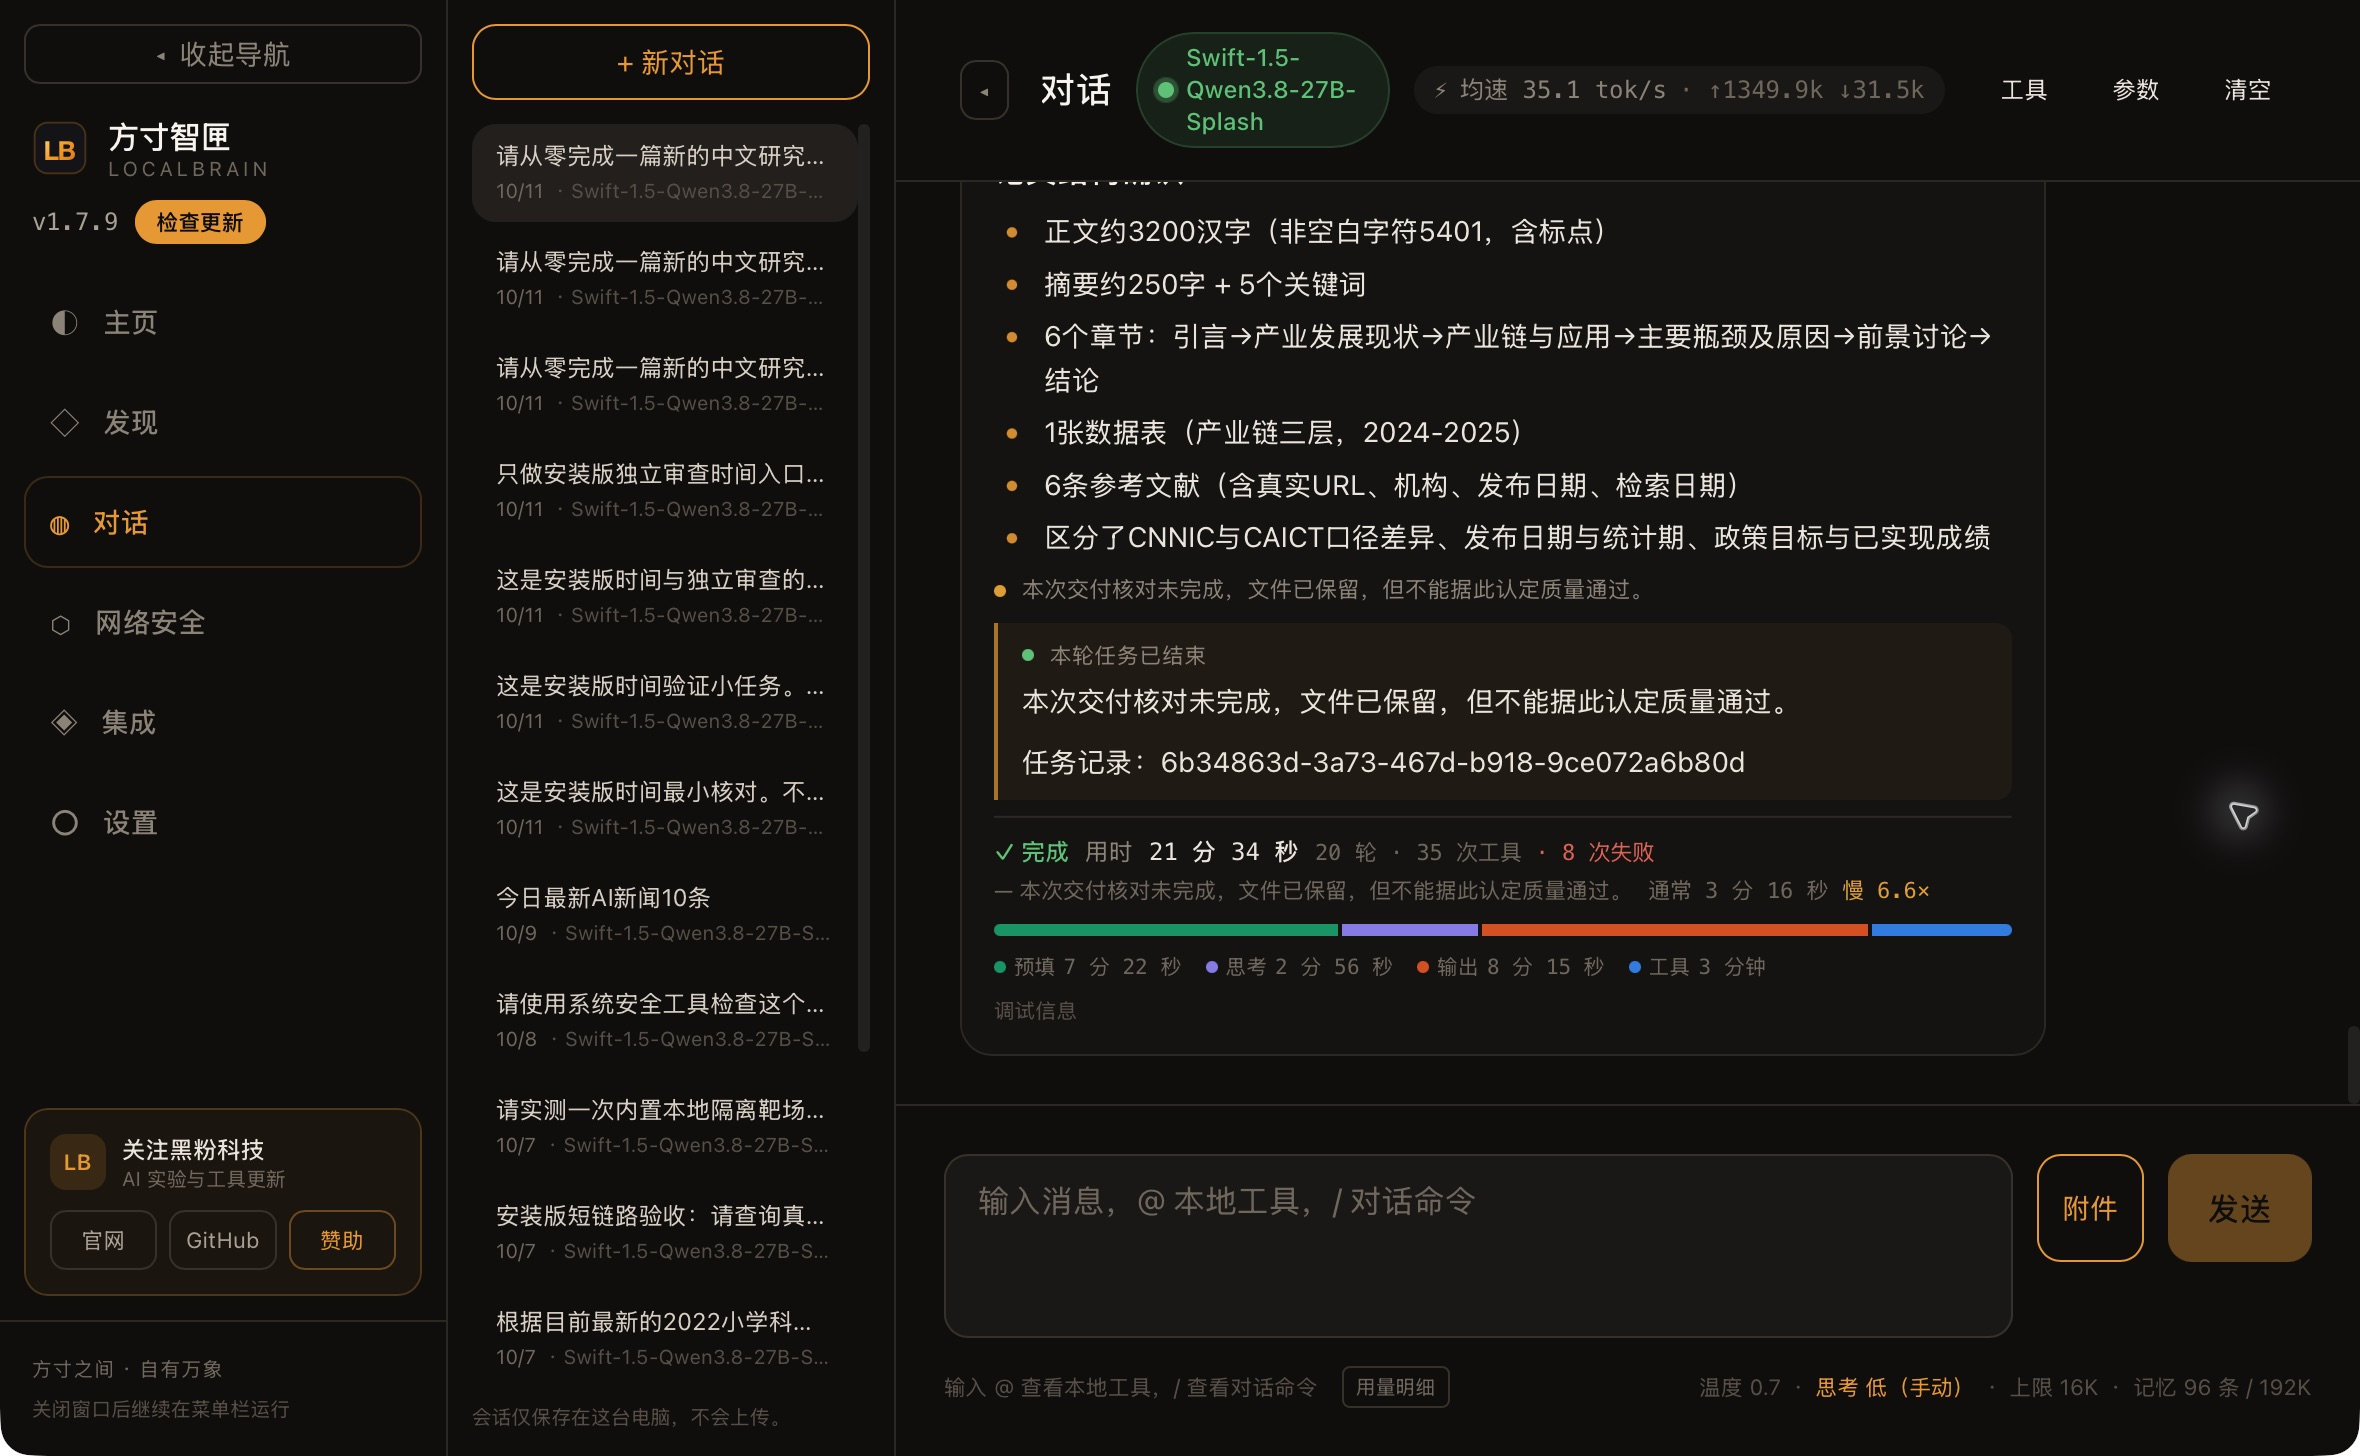Click the 任务记录 ID 6b34863d text

click(x=1383, y=762)
